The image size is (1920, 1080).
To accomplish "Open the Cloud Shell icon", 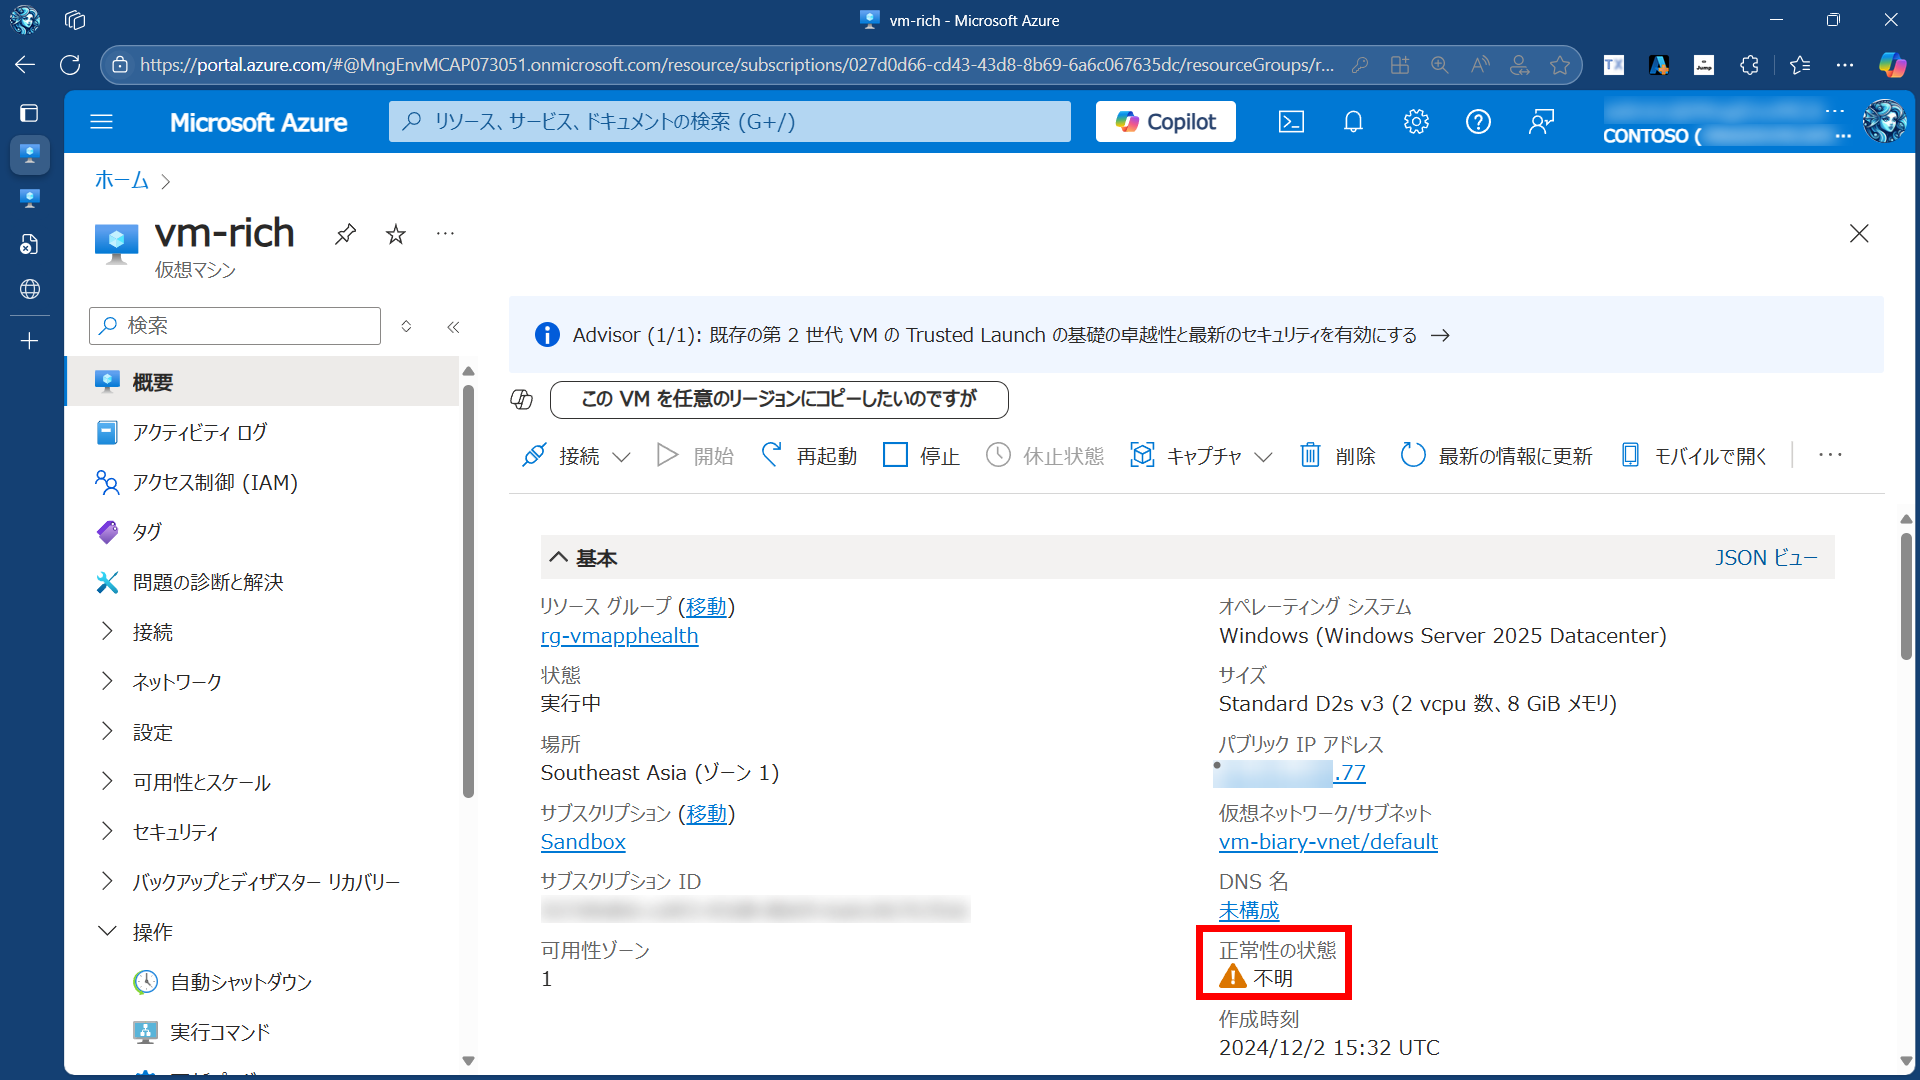I will click(x=1291, y=122).
